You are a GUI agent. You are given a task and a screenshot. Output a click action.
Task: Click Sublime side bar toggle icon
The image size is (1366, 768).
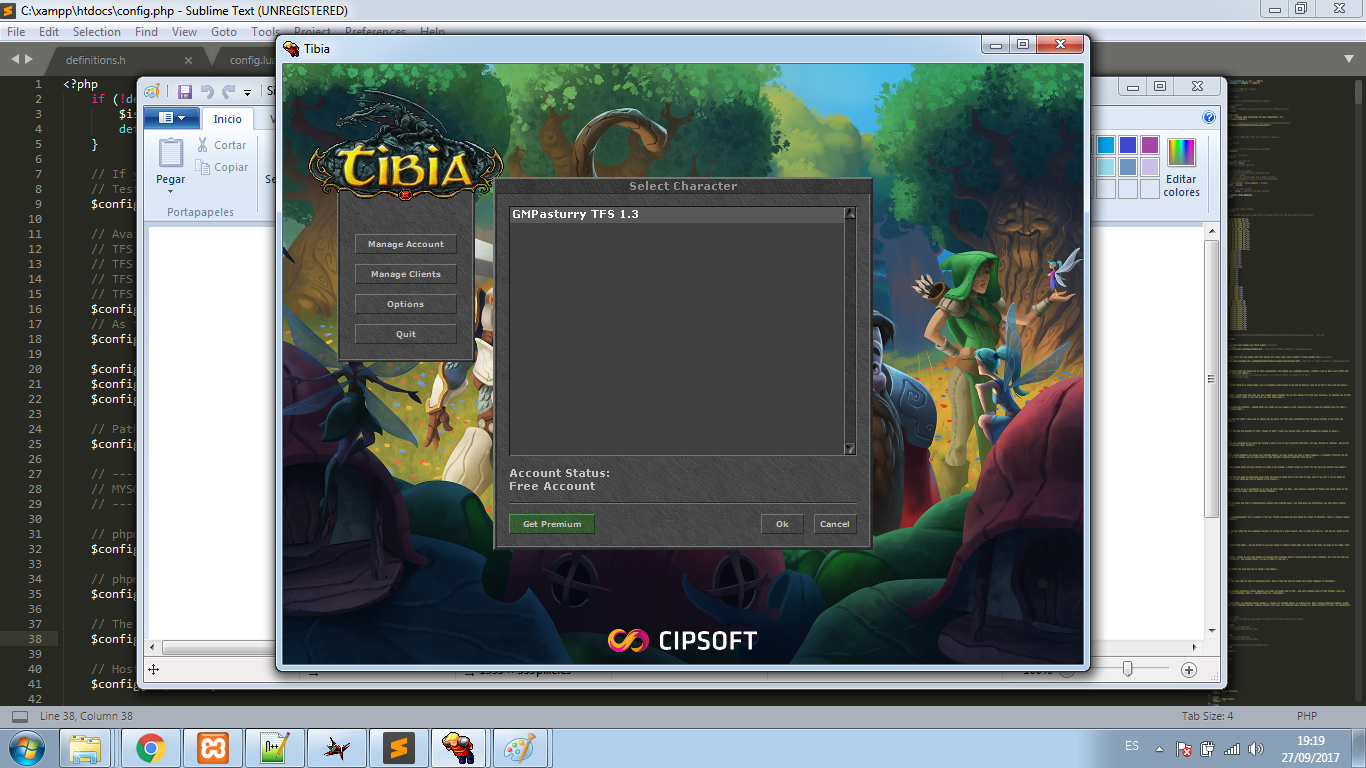(19, 716)
